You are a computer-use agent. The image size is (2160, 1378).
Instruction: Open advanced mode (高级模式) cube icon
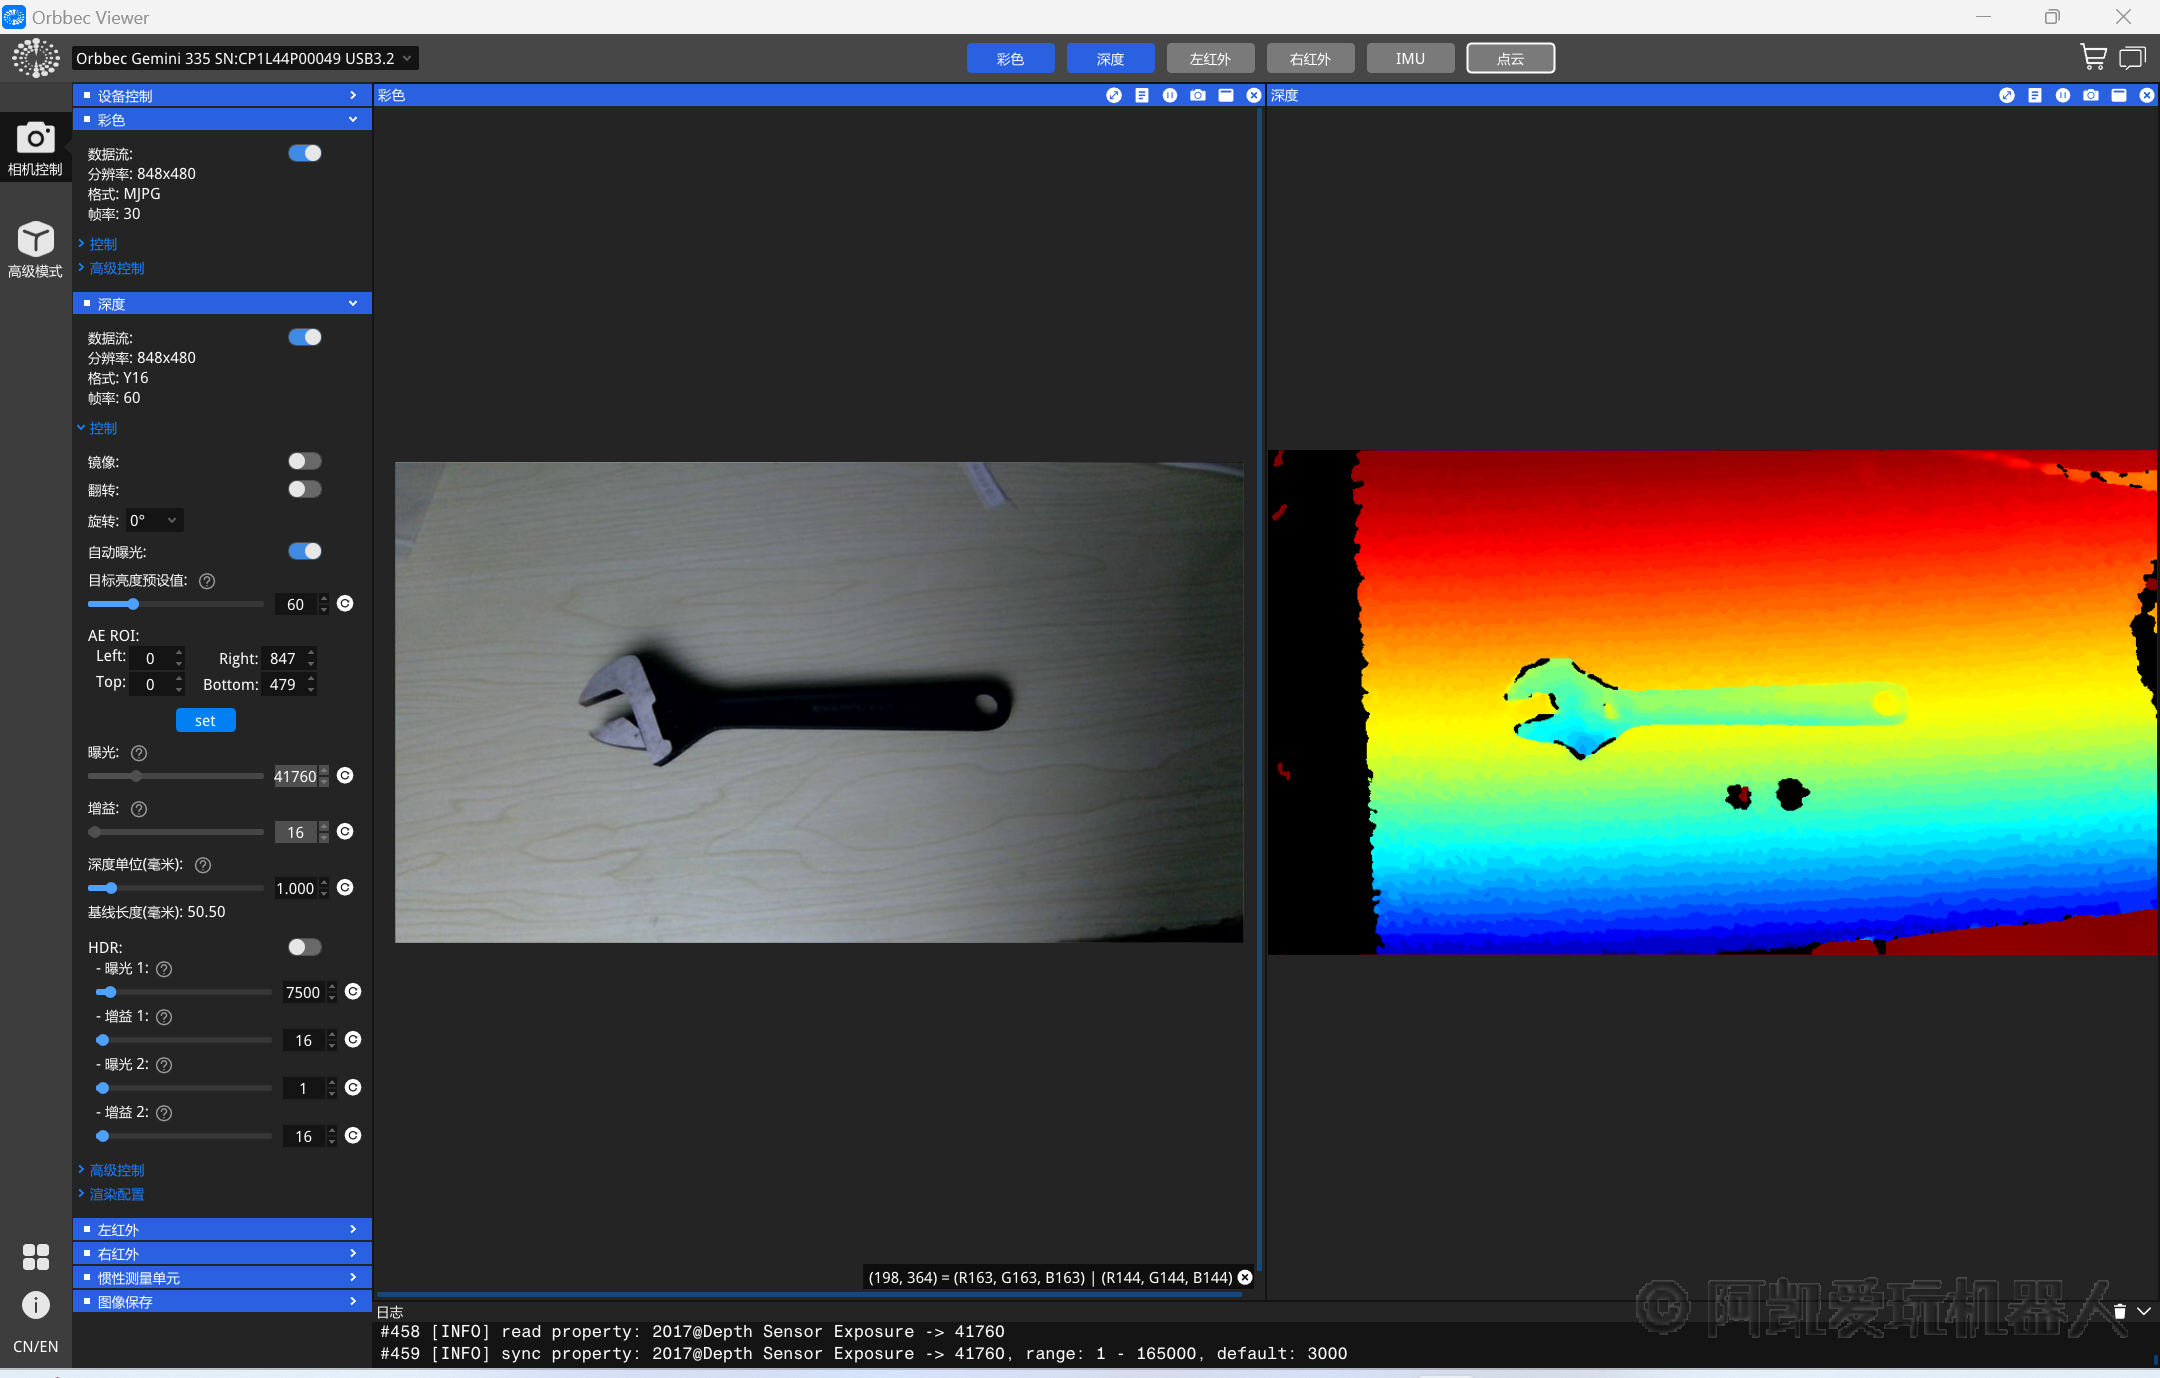35,240
